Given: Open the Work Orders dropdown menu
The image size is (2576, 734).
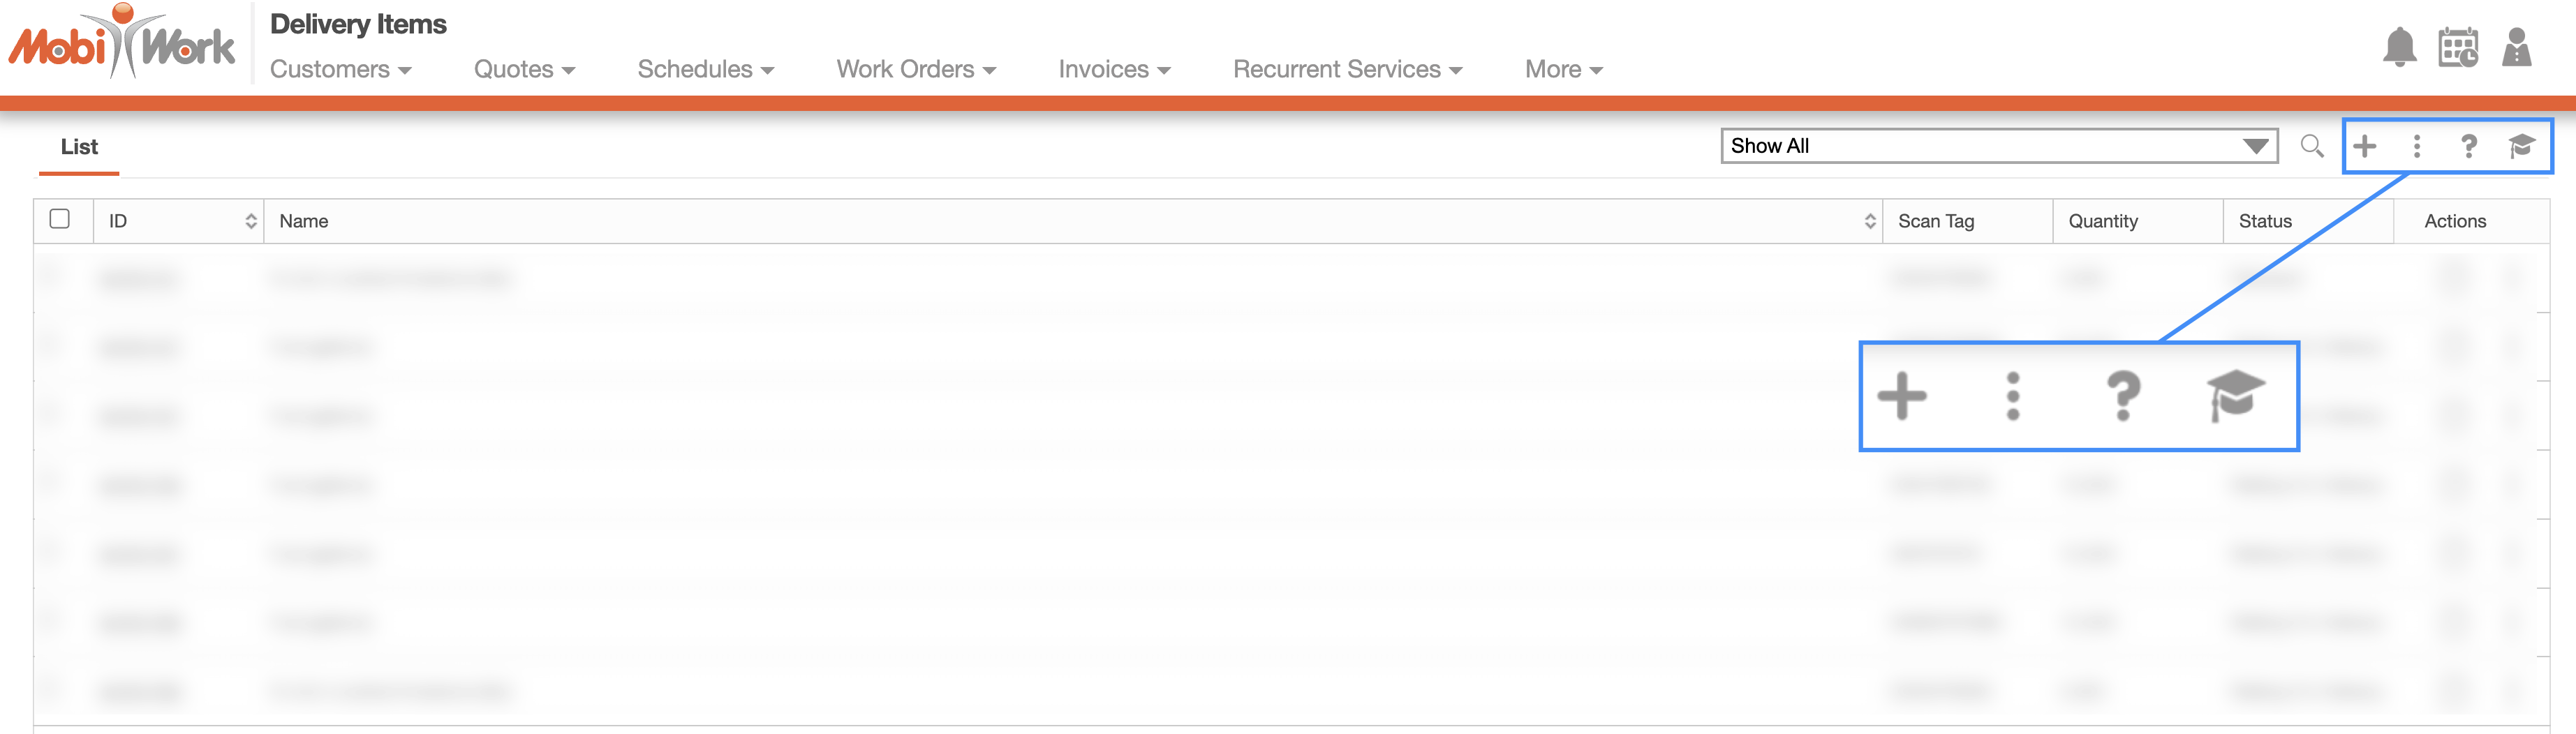Looking at the screenshot, I should (916, 69).
